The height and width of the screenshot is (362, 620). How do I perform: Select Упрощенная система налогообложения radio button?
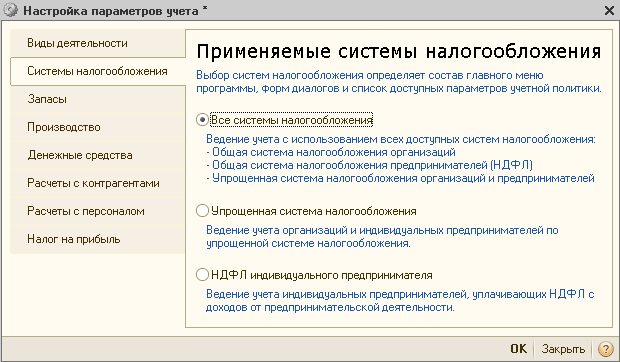(202, 211)
